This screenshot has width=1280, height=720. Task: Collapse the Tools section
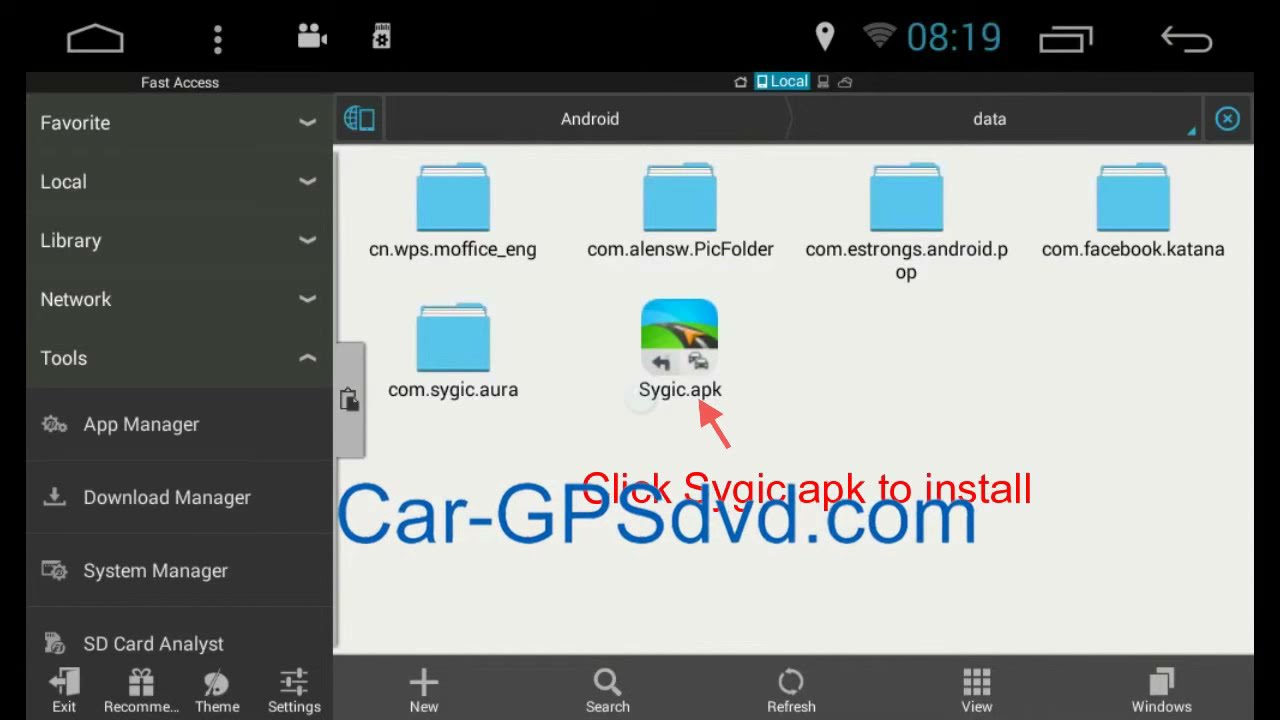(179, 358)
